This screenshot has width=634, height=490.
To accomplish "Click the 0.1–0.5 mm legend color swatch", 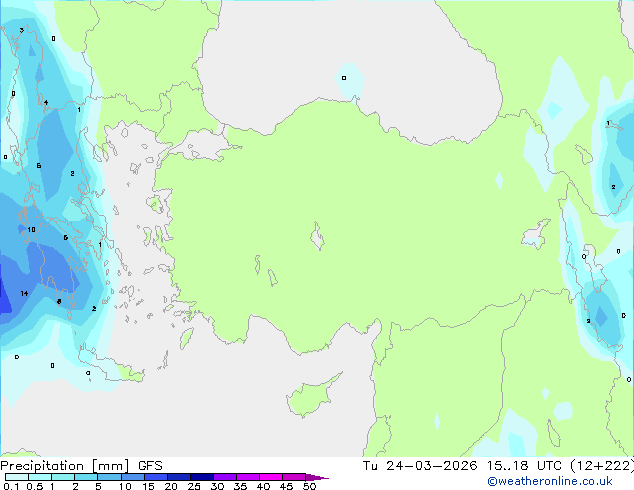I will (x=17, y=477).
